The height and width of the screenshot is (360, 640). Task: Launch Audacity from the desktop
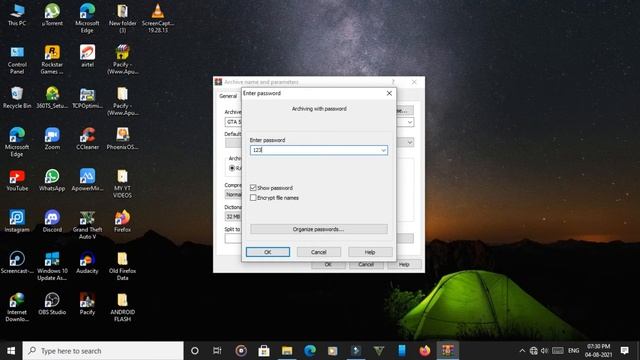[87, 263]
